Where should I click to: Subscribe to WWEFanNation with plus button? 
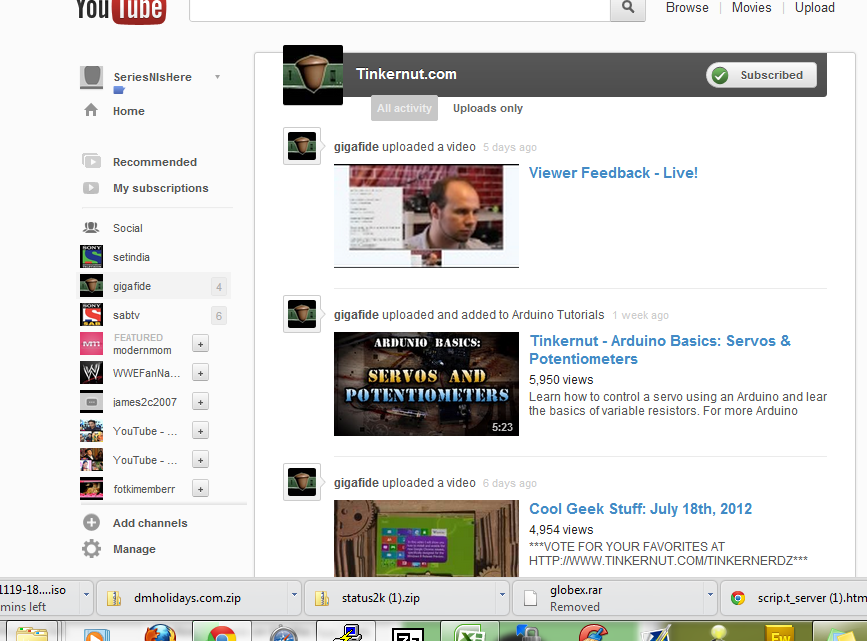(x=200, y=373)
